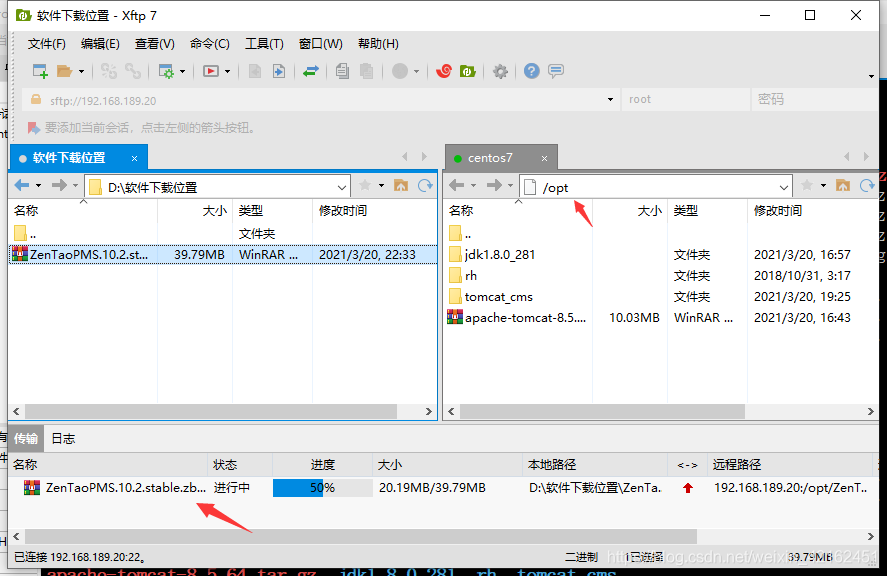Select the 传输 tab
Viewport: 887px width, 576px height.
(25, 439)
